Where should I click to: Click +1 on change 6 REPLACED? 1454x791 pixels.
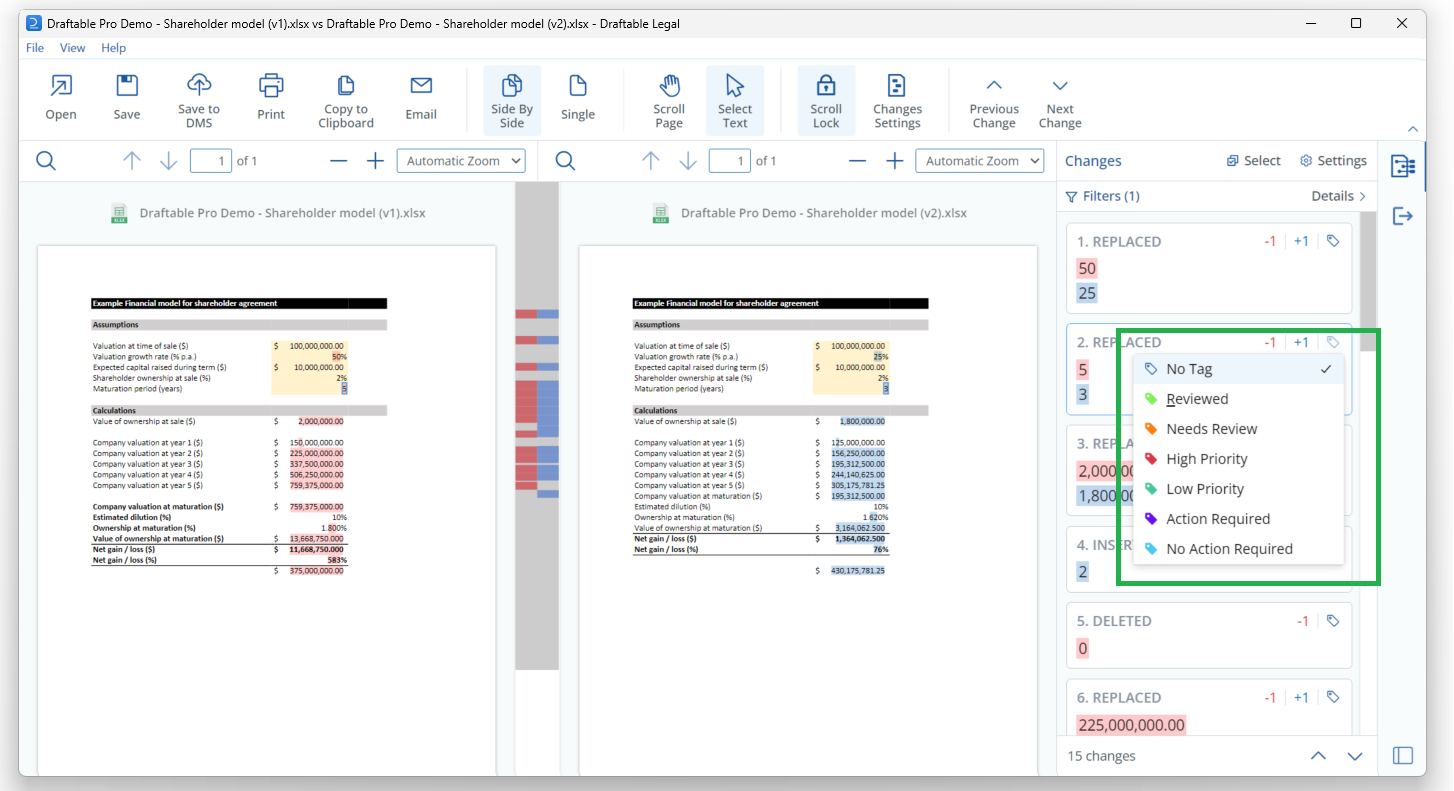1301,697
